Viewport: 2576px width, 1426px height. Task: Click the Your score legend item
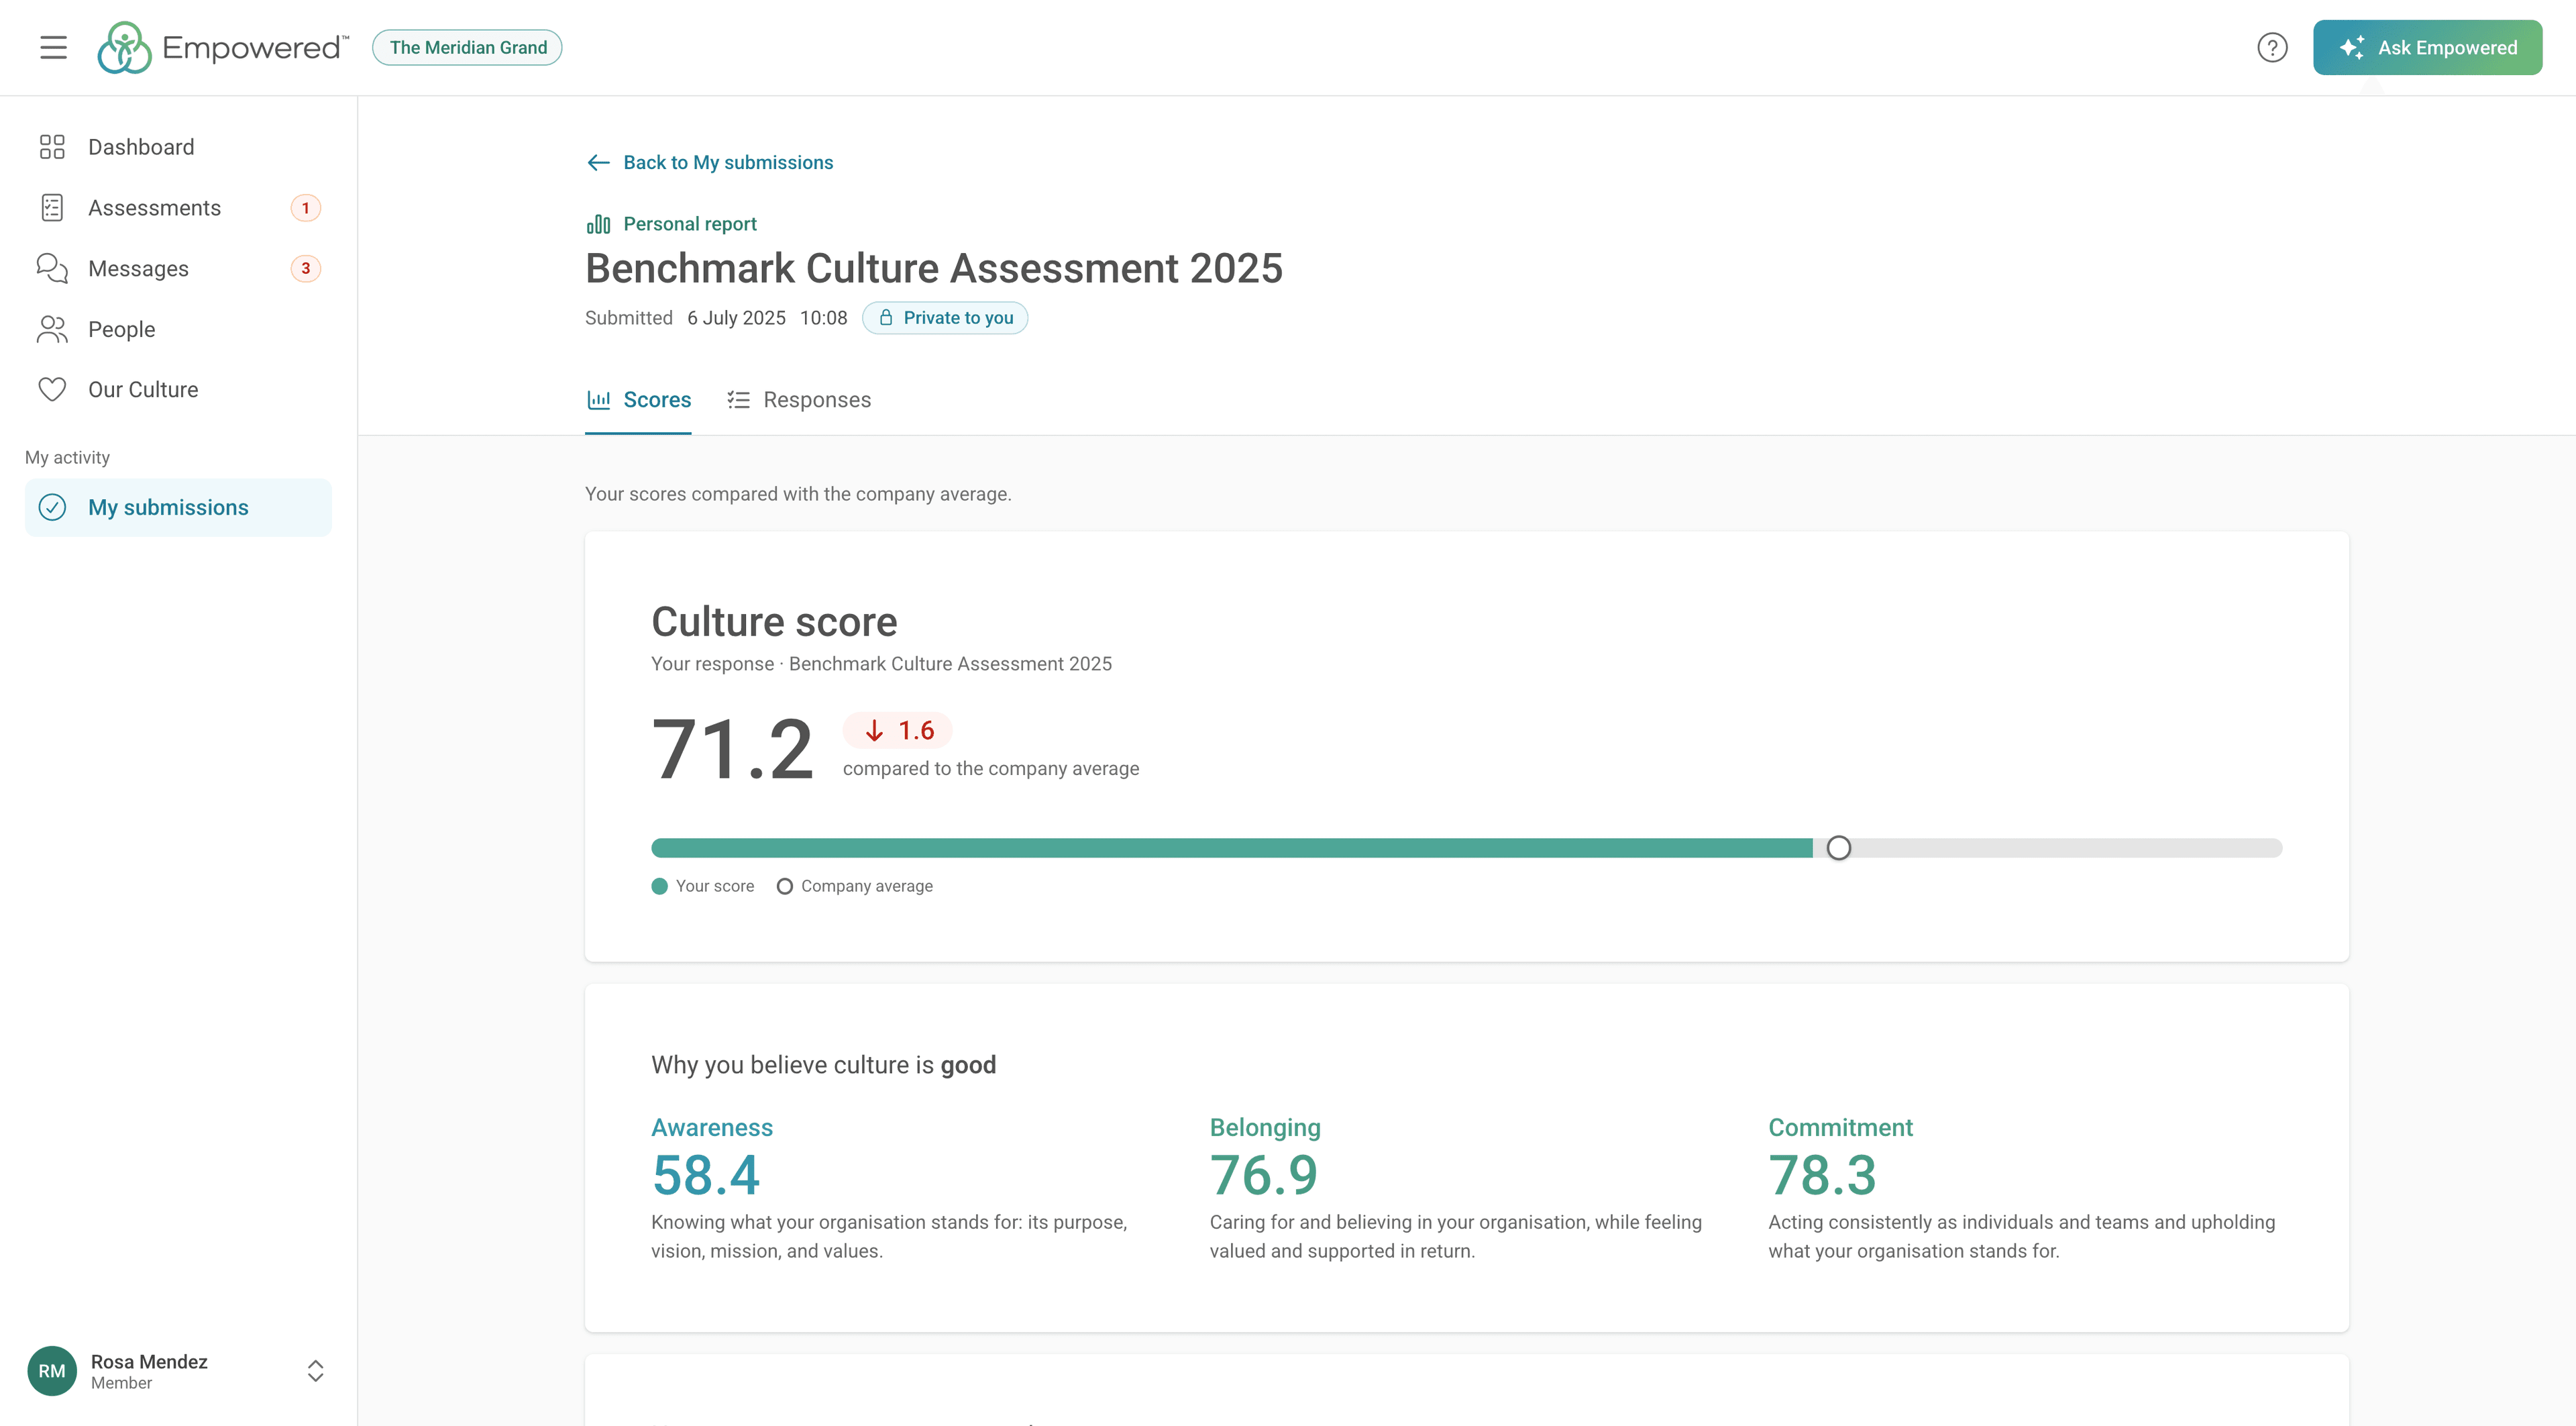(703, 886)
